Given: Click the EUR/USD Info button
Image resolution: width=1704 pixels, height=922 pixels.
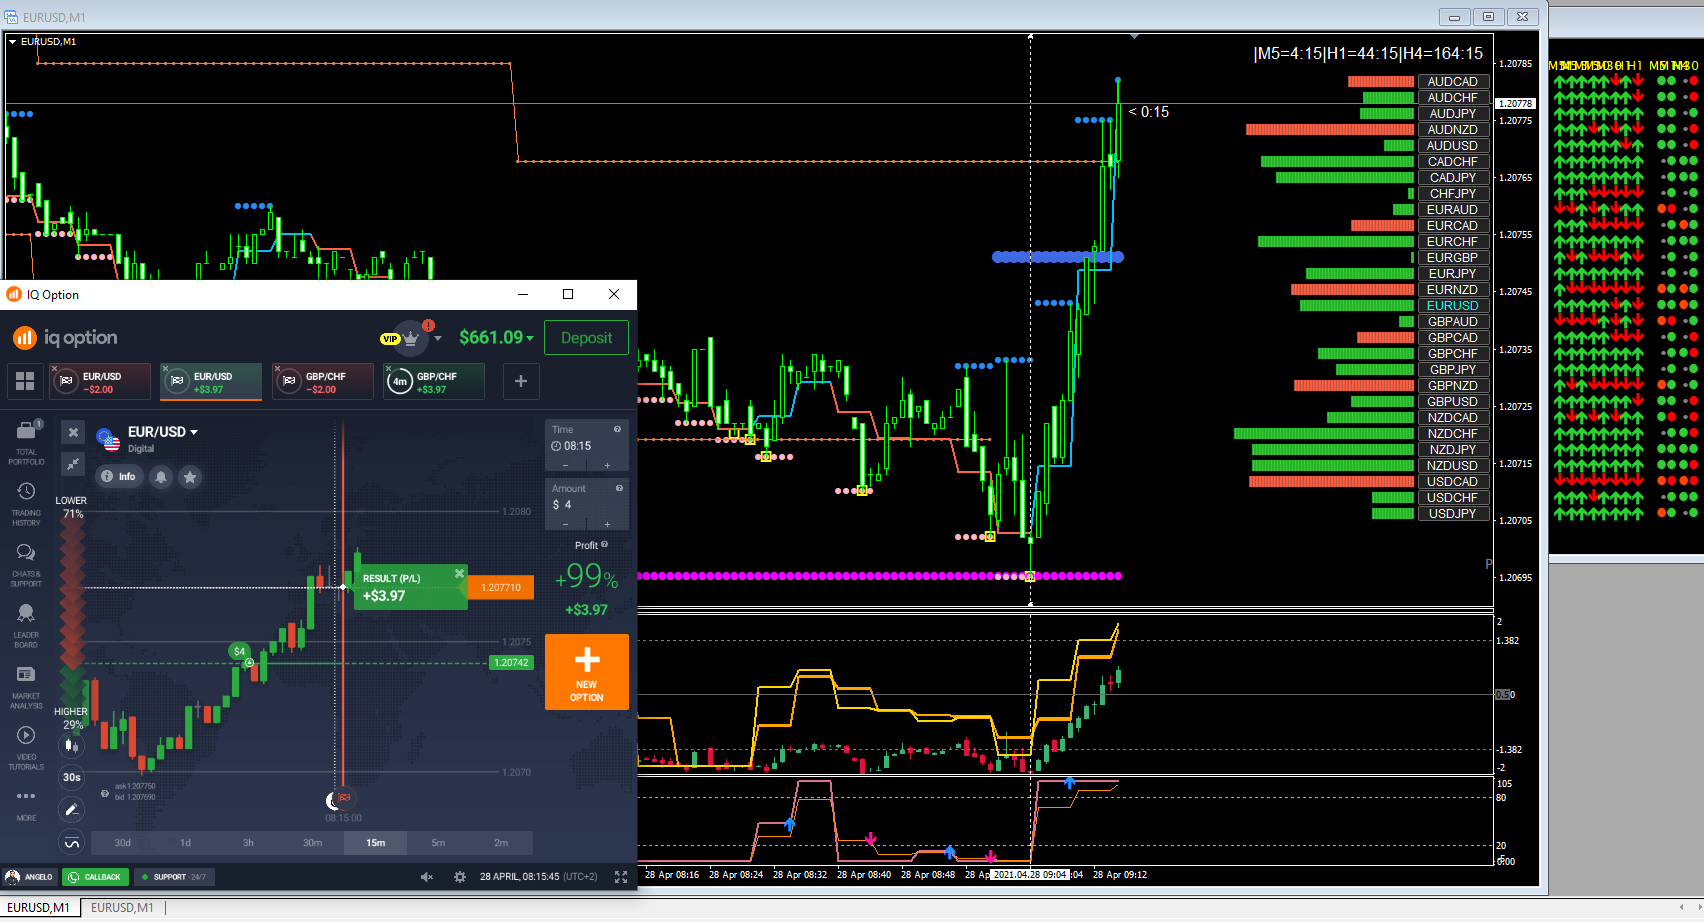Looking at the screenshot, I should tap(118, 477).
